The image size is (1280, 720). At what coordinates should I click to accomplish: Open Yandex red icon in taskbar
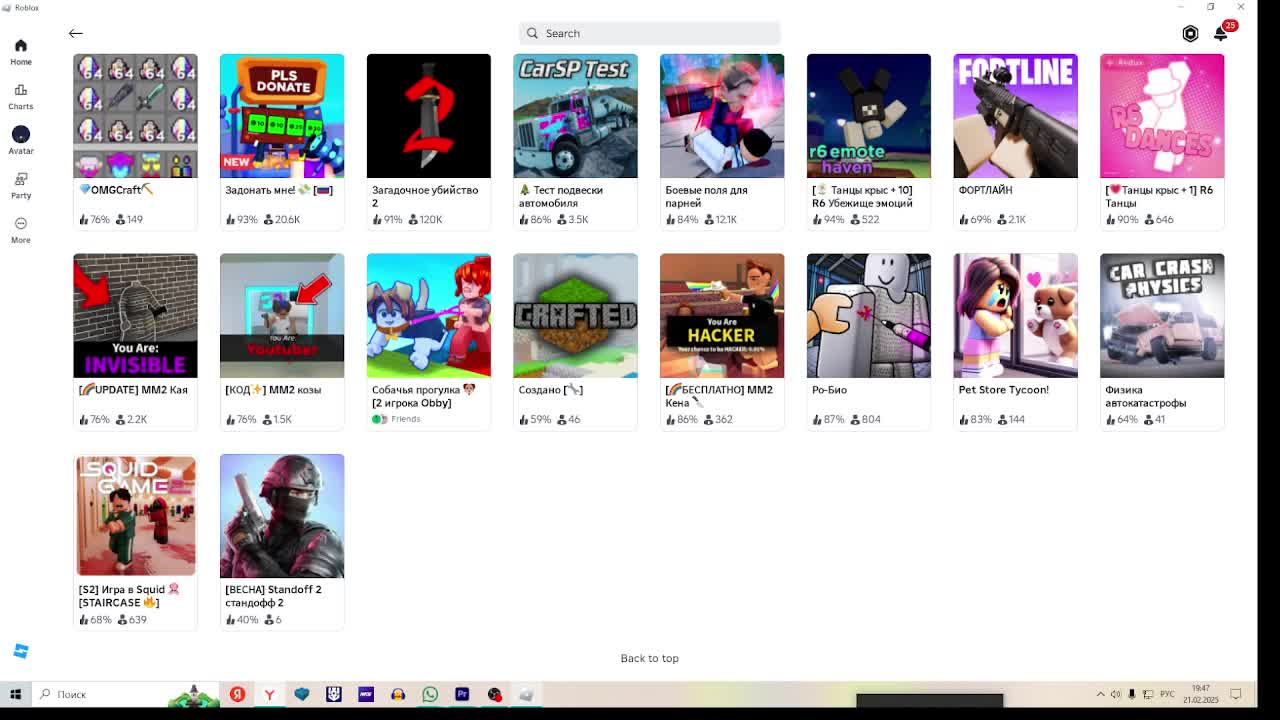237,694
